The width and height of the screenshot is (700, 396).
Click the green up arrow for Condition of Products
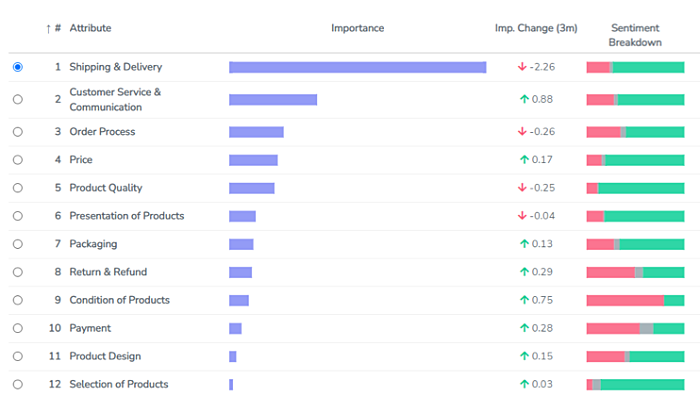524,300
